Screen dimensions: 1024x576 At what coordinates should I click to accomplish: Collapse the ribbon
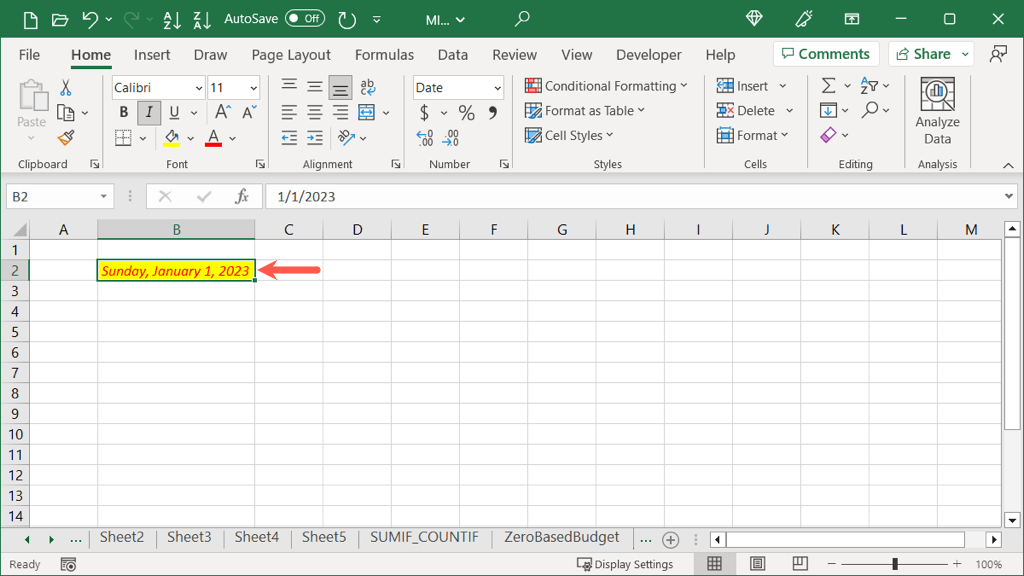pos(1008,166)
